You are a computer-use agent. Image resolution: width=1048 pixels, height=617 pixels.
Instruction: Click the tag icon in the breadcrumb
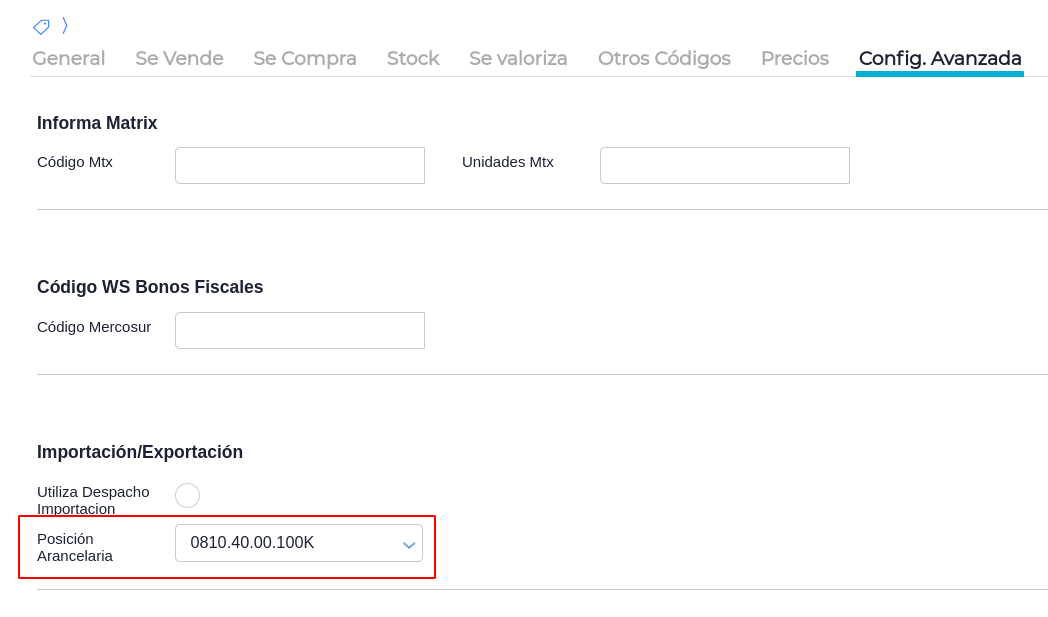41,27
